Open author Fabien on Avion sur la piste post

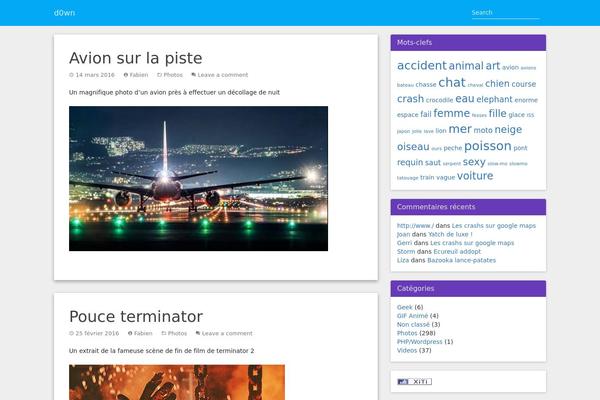(x=139, y=75)
